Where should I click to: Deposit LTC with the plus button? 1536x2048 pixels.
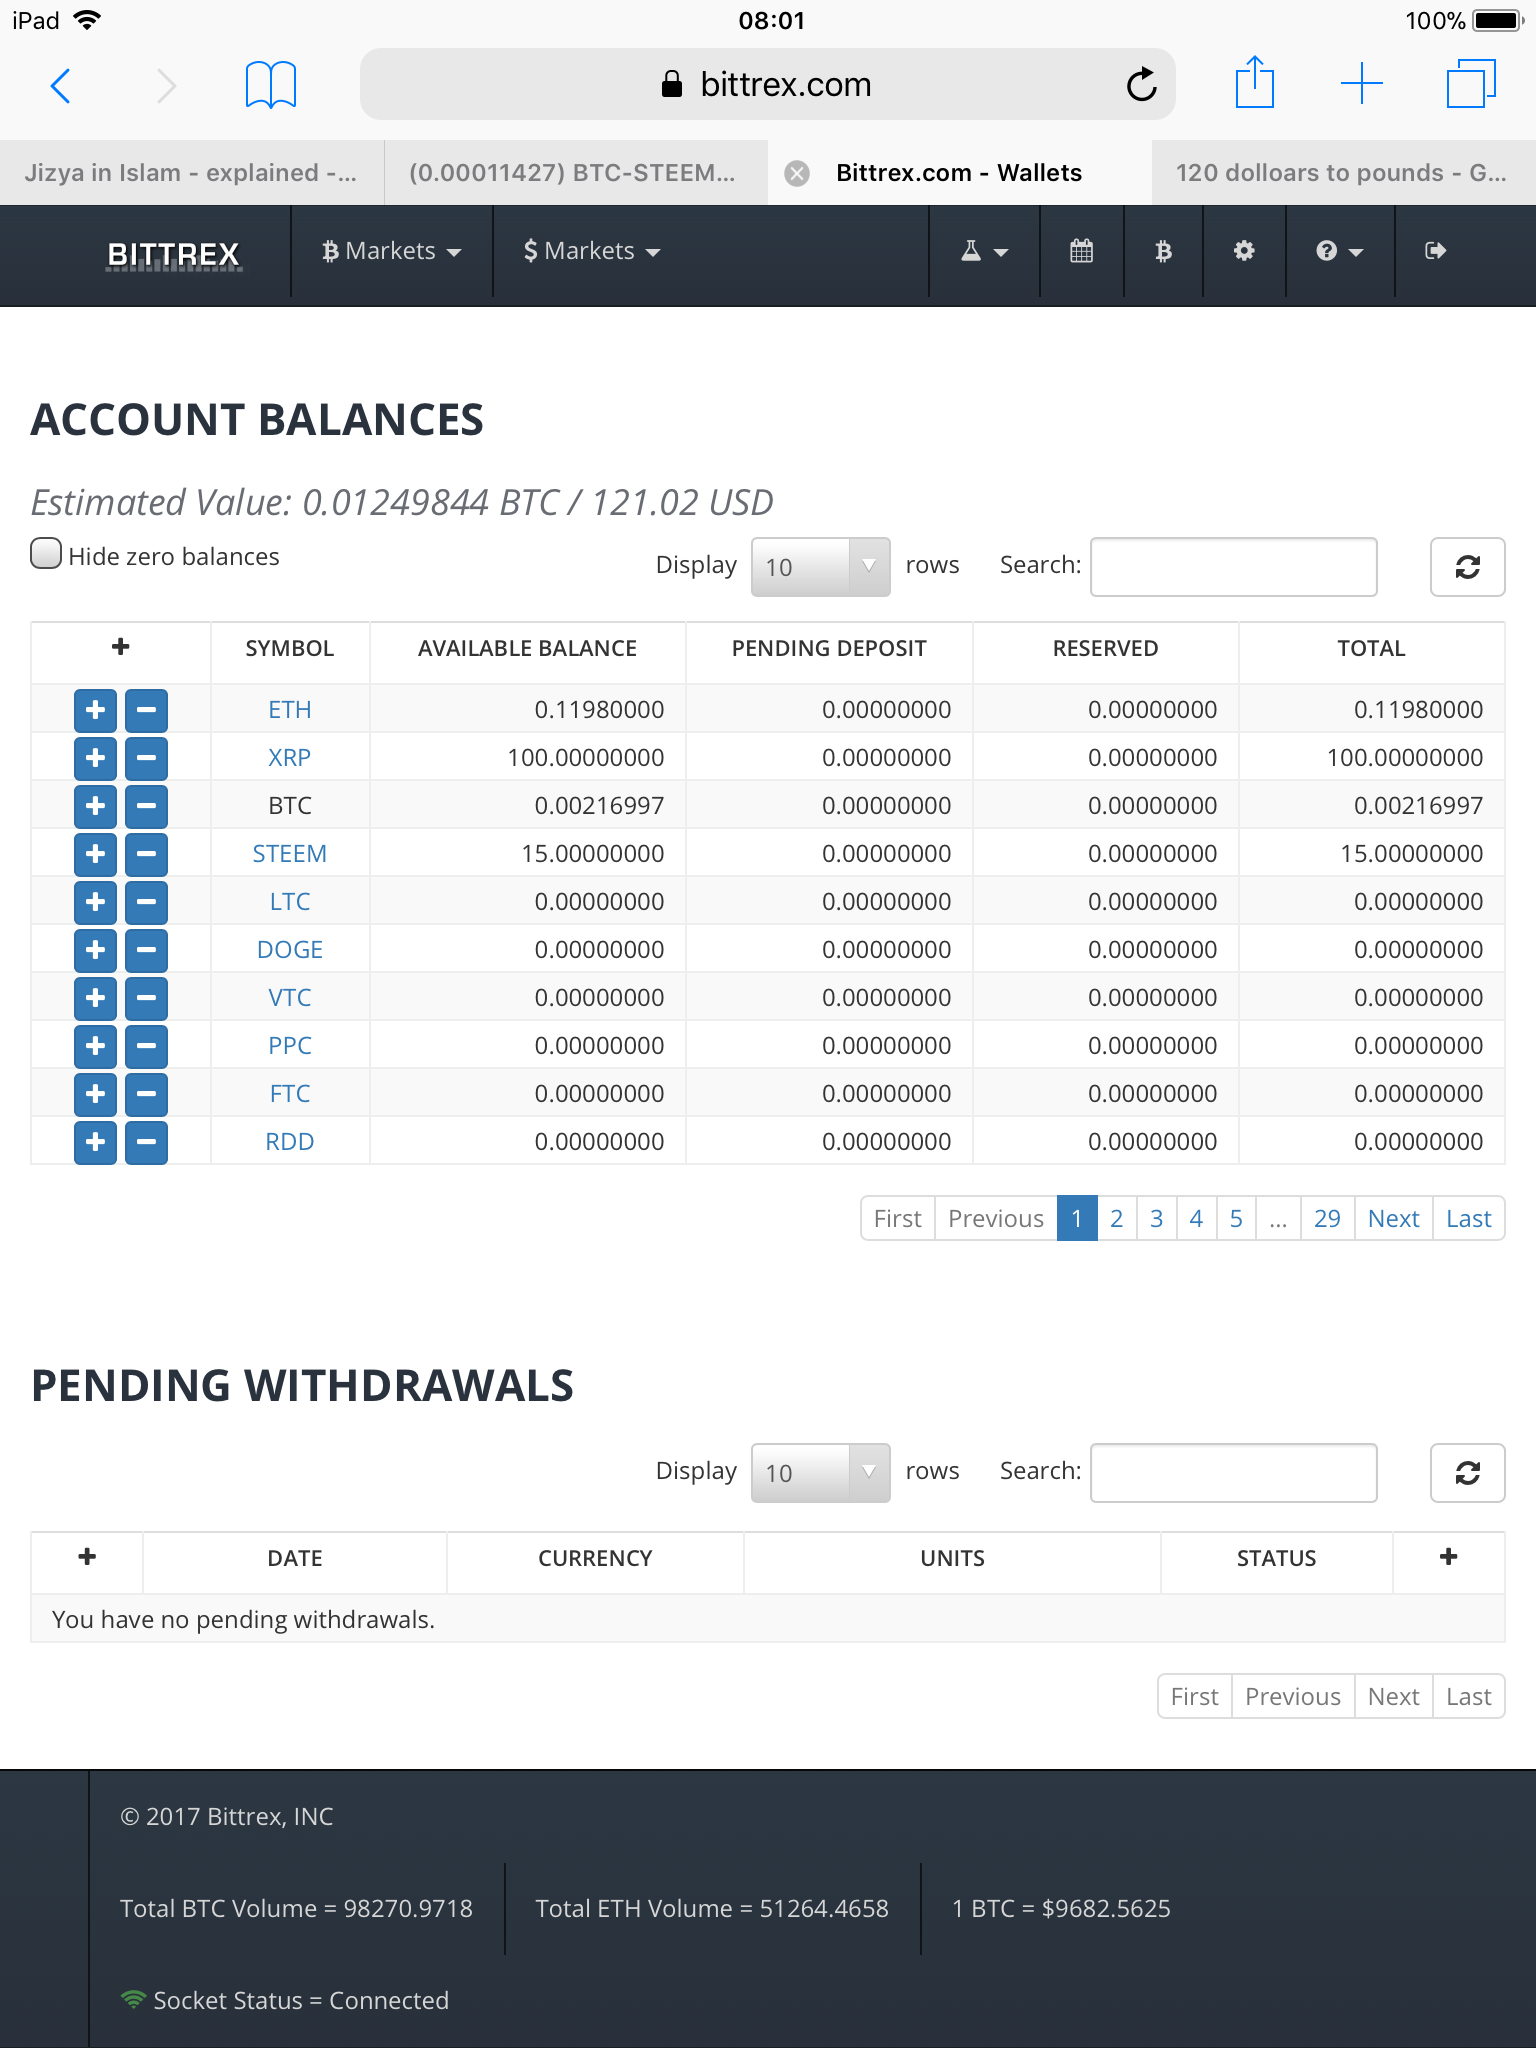coord(96,902)
